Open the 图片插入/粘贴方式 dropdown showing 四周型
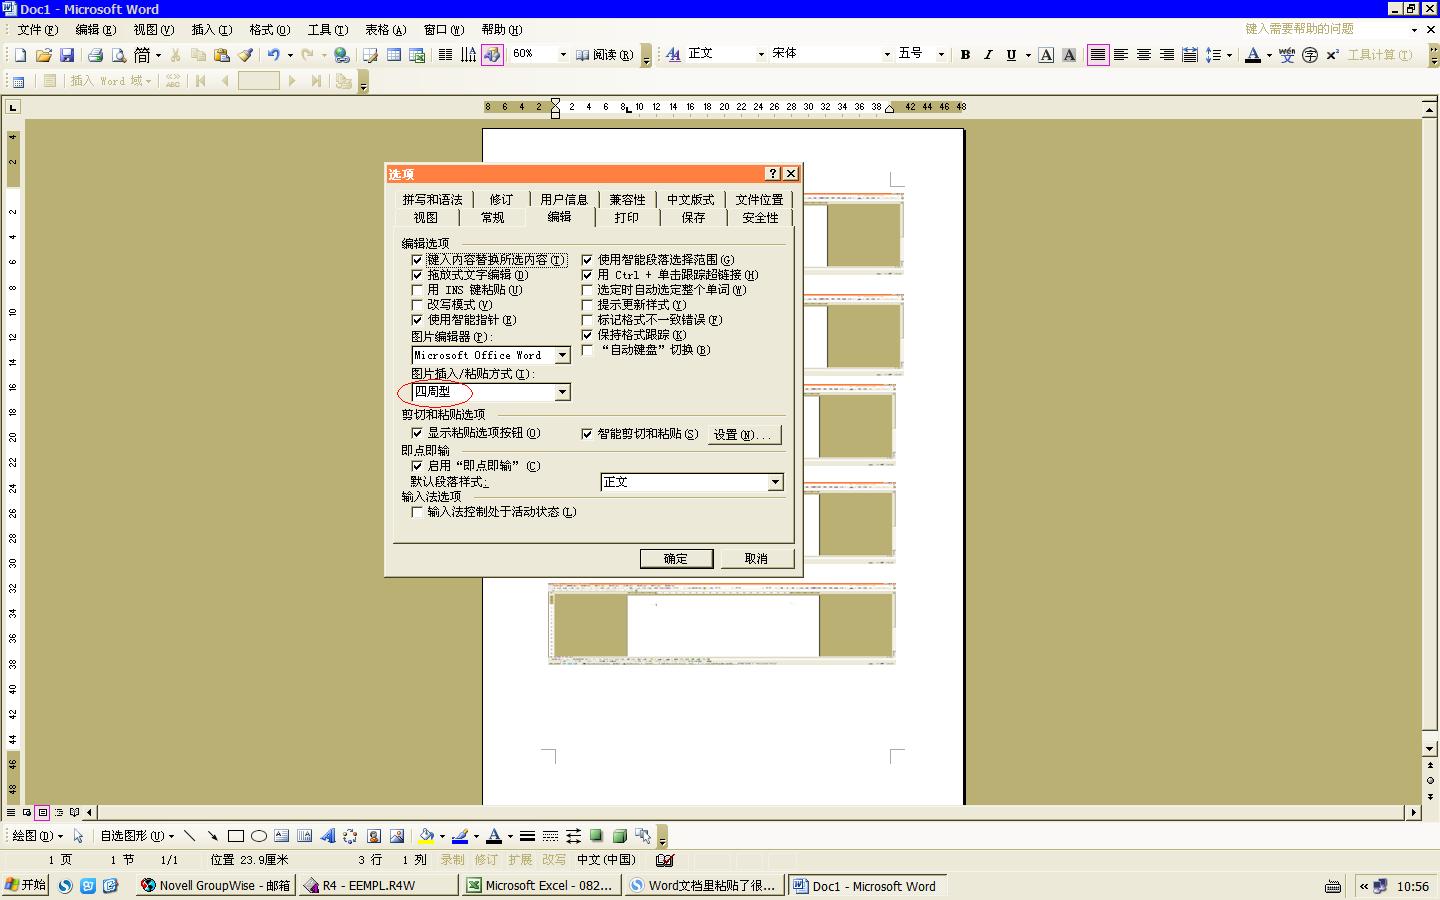Image resolution: width=1440 pixels, height=900 pixels. pos(562,392)
